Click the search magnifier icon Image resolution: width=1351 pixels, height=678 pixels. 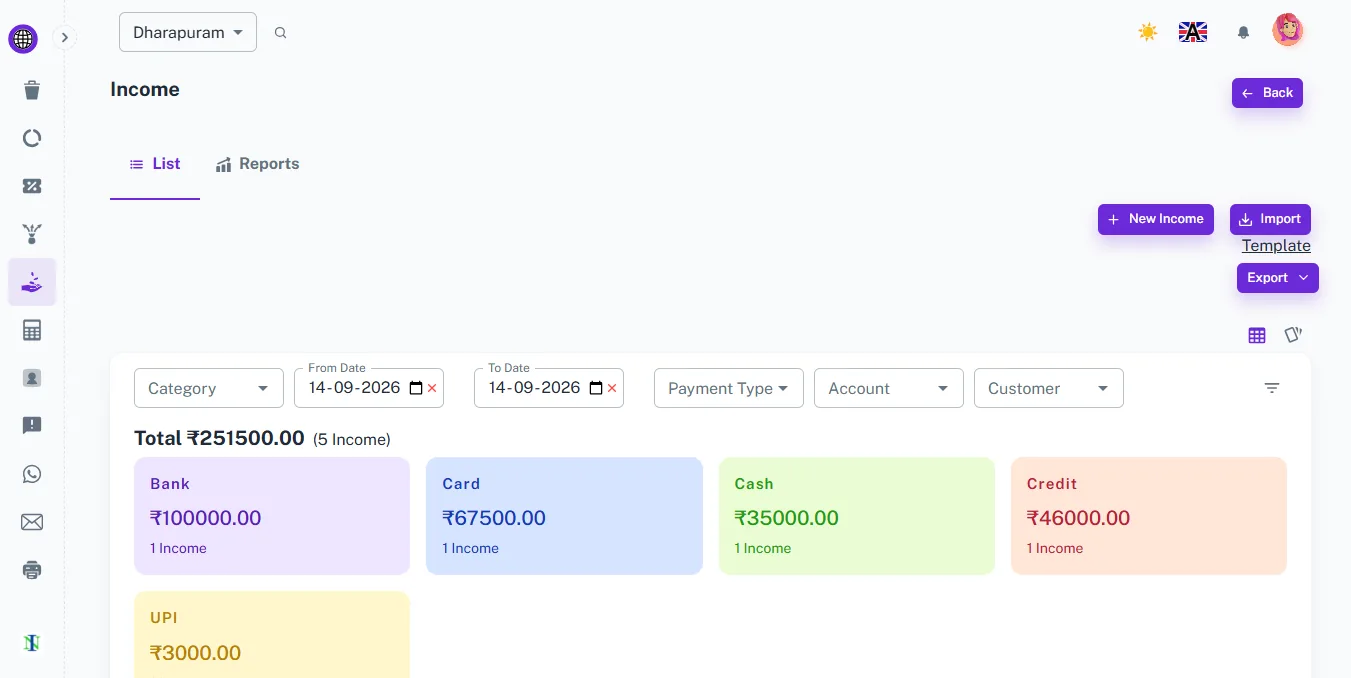pos(281,33)
